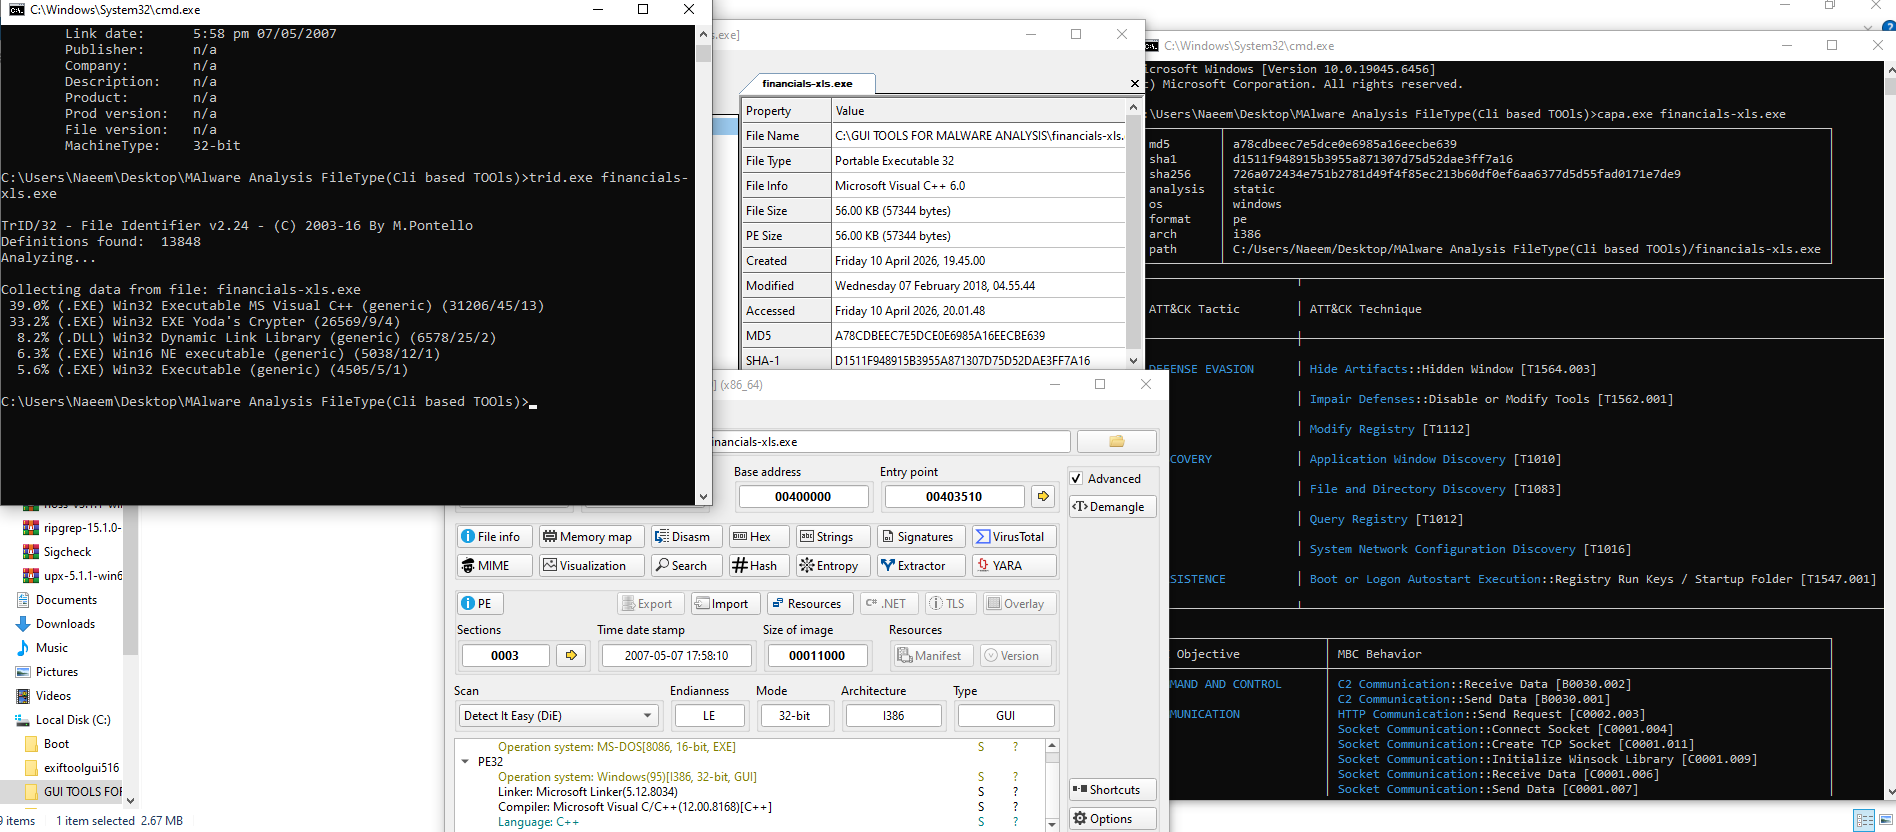Open the Memory map viewer

click(587, 537)
